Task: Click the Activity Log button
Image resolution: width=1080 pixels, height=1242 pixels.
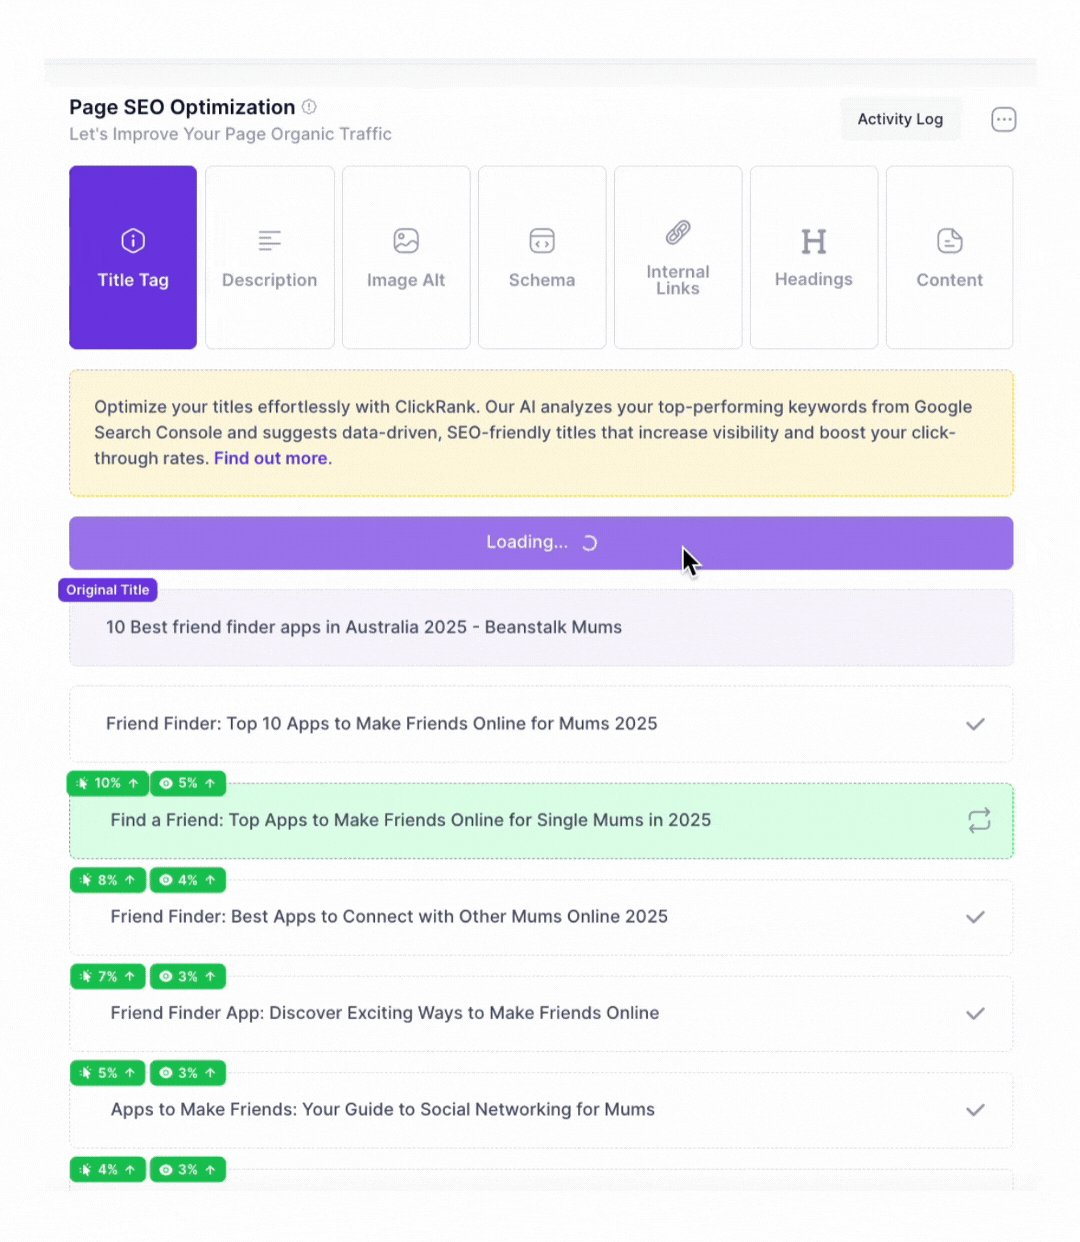Action: pyautogui.click(x=900, y=119)
